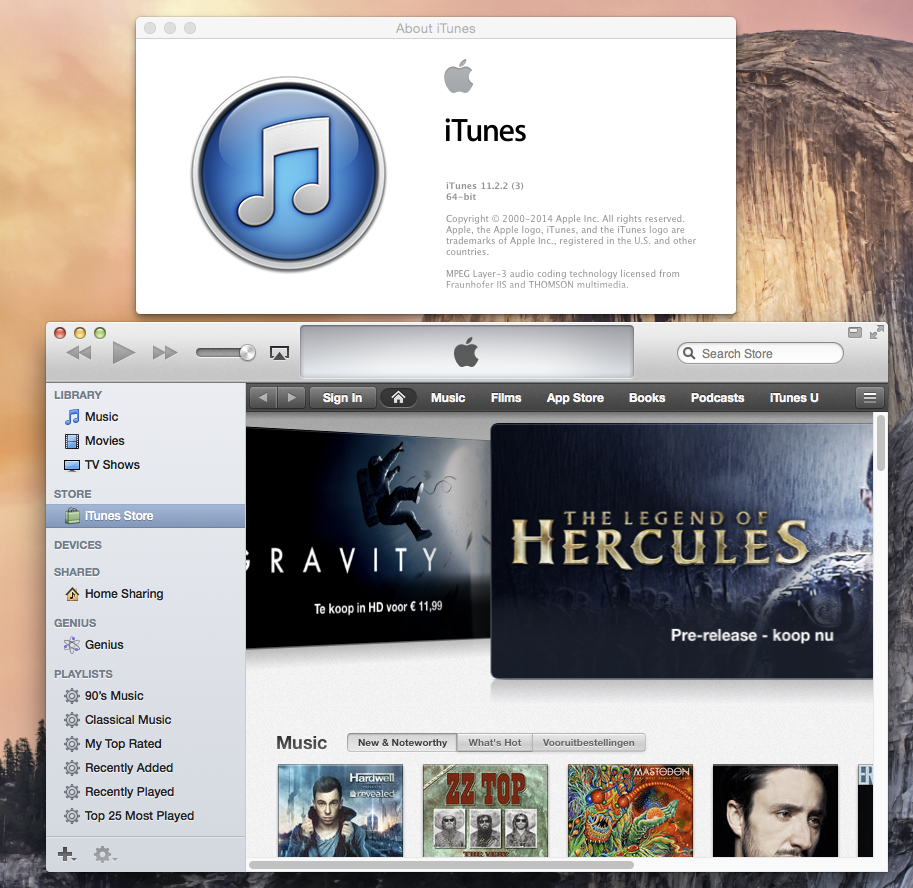
Task: Click the Gravity film banner
Action: 368,536
